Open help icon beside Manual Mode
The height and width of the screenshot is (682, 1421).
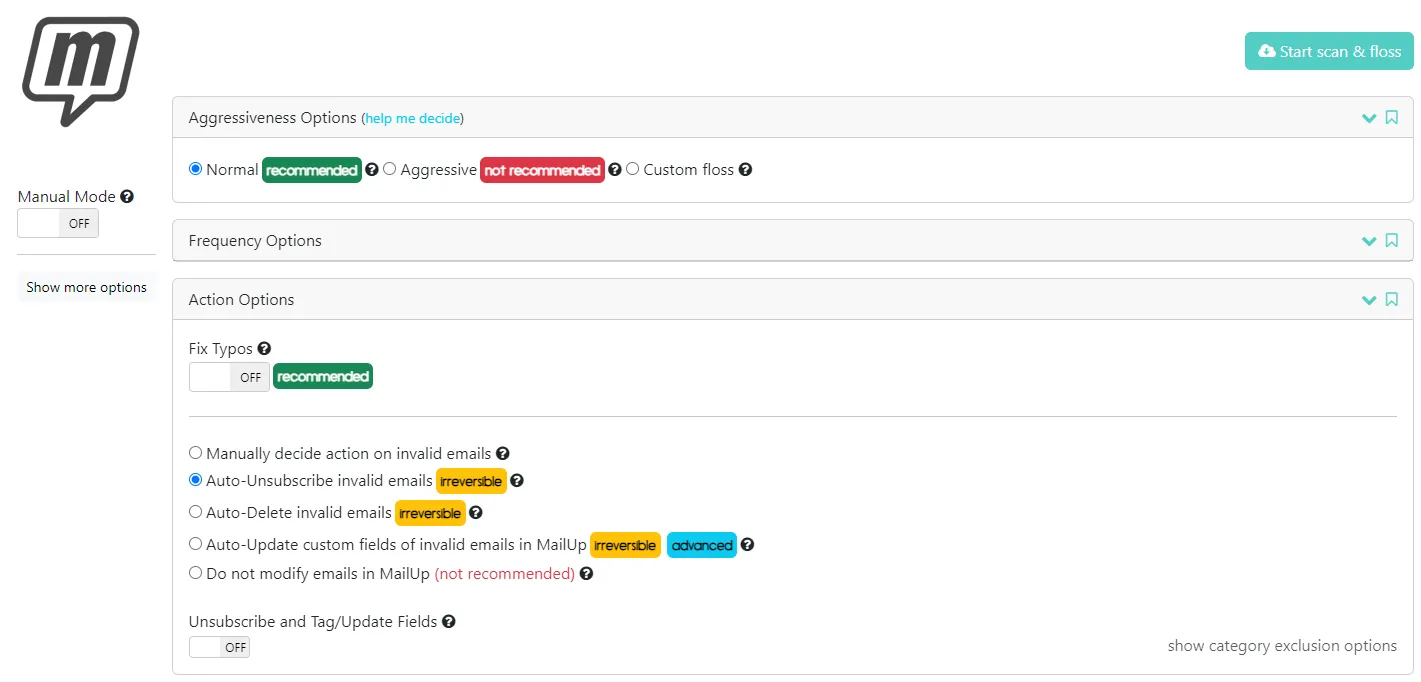(x=127, y=197)
